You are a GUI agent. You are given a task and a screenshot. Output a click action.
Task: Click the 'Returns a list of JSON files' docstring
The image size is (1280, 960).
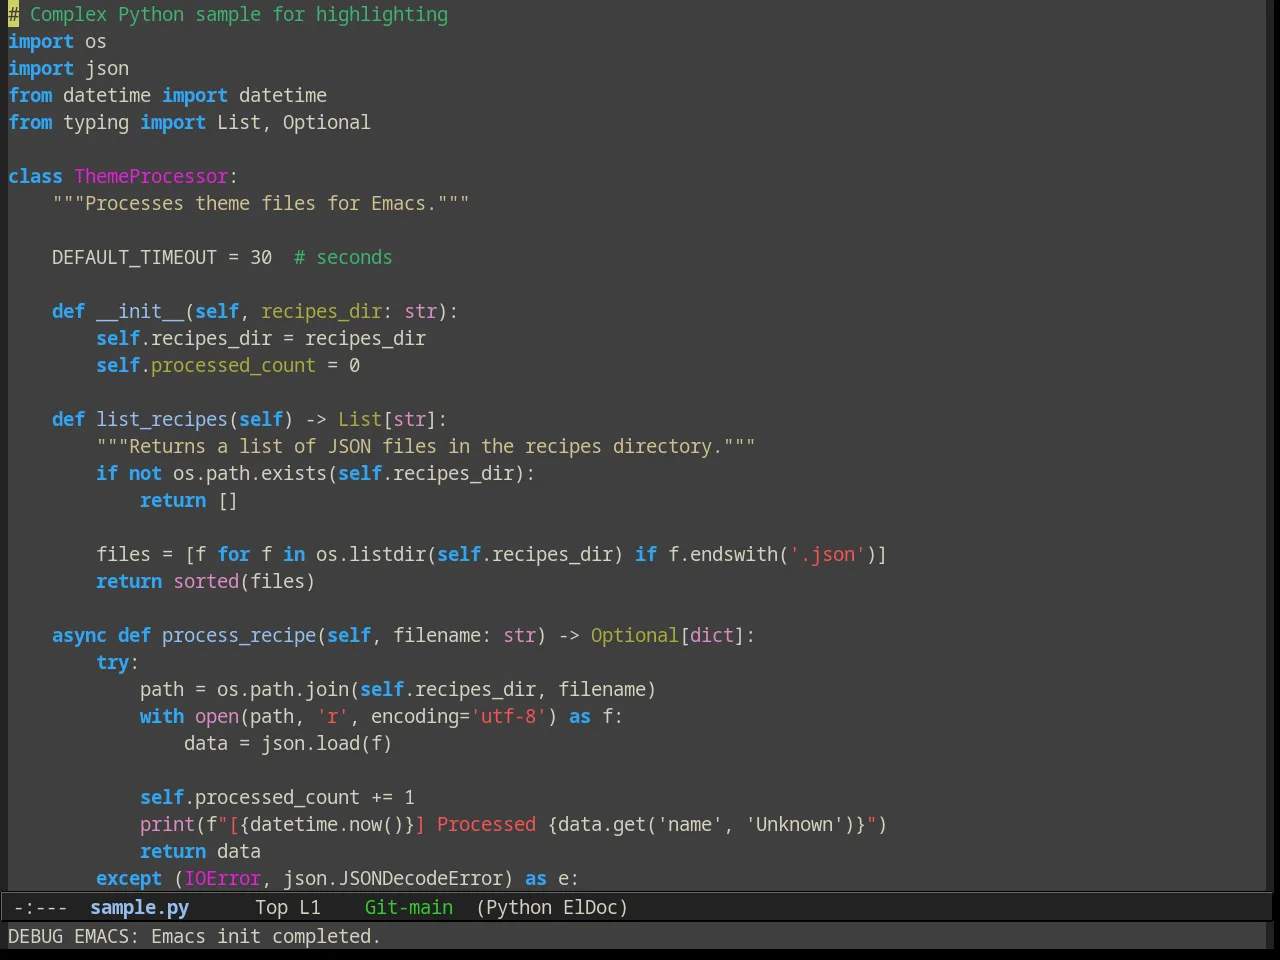(426, 446)
